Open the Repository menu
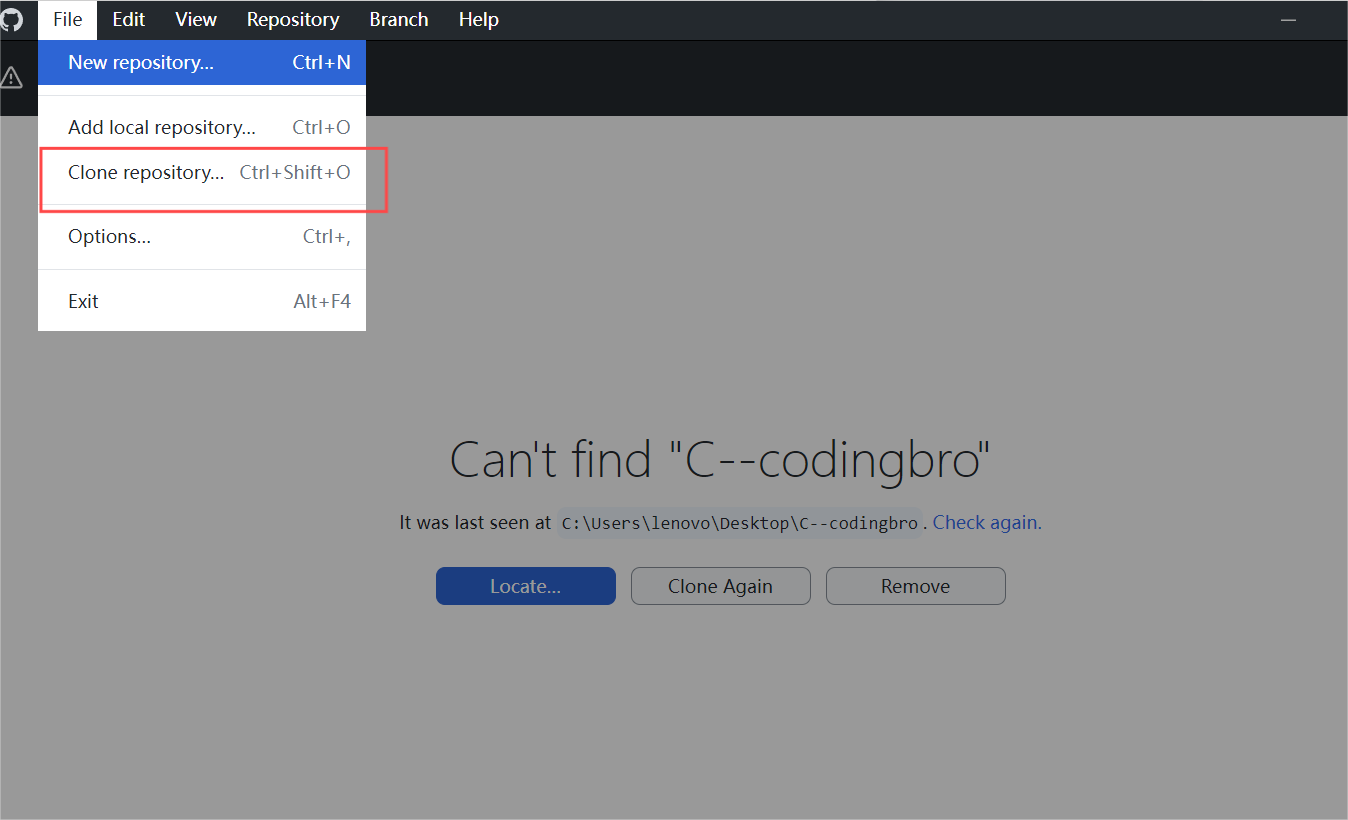The image size is (1348, 820). (x=293, y=19)
